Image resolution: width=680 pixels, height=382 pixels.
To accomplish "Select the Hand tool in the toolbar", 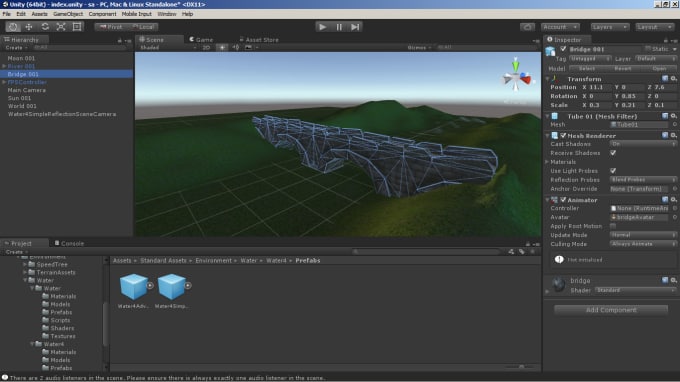I will click(x=13, y=27).
